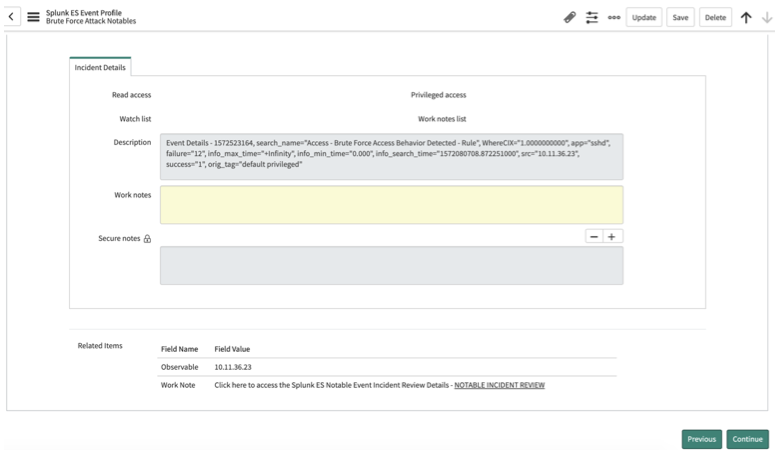Click the Observable value 10.11.36.23

pos(233,367)
